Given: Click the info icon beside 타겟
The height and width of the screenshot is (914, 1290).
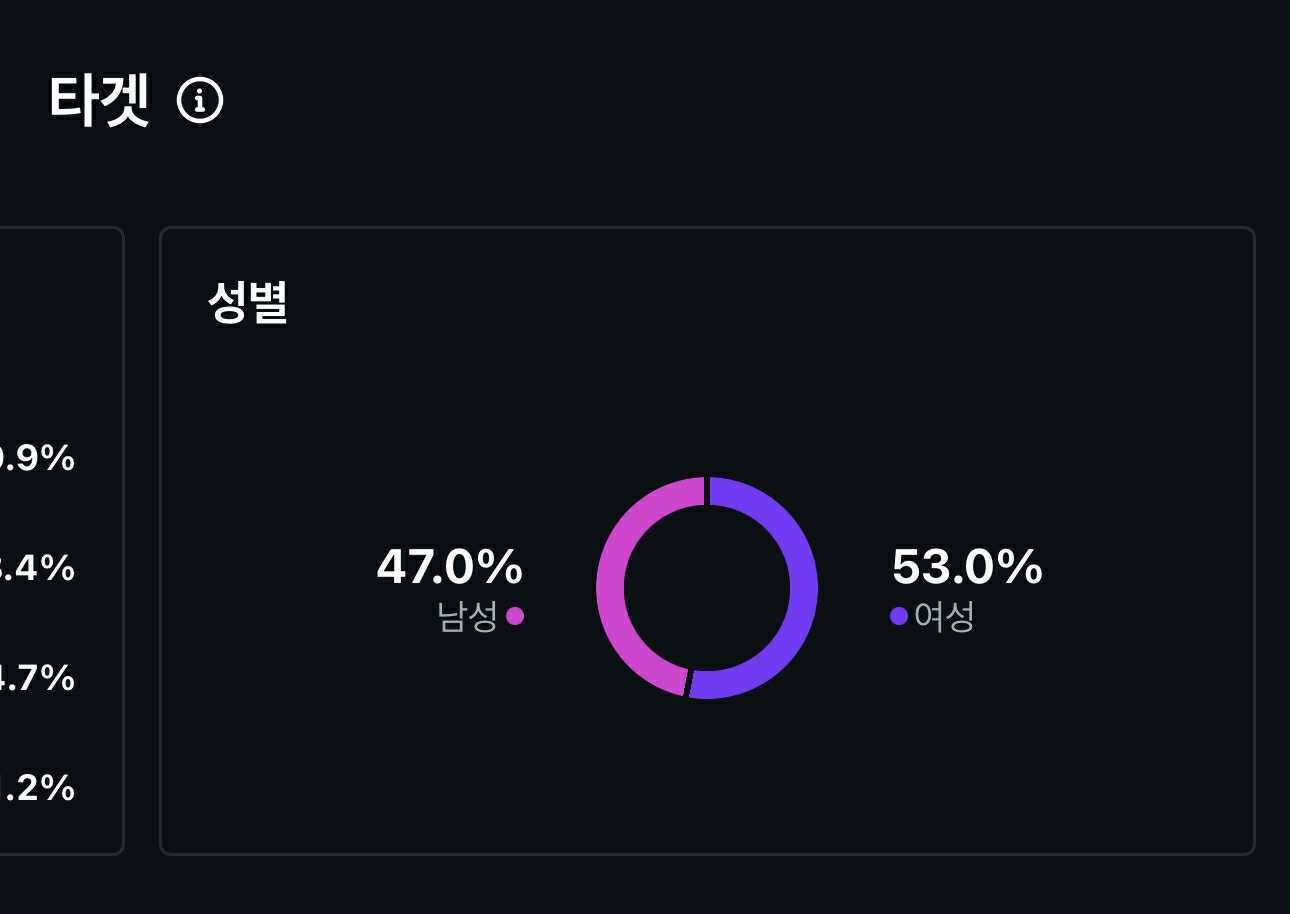Looking at the screenshot, I should pyautogui.click(x=200, y=100).
